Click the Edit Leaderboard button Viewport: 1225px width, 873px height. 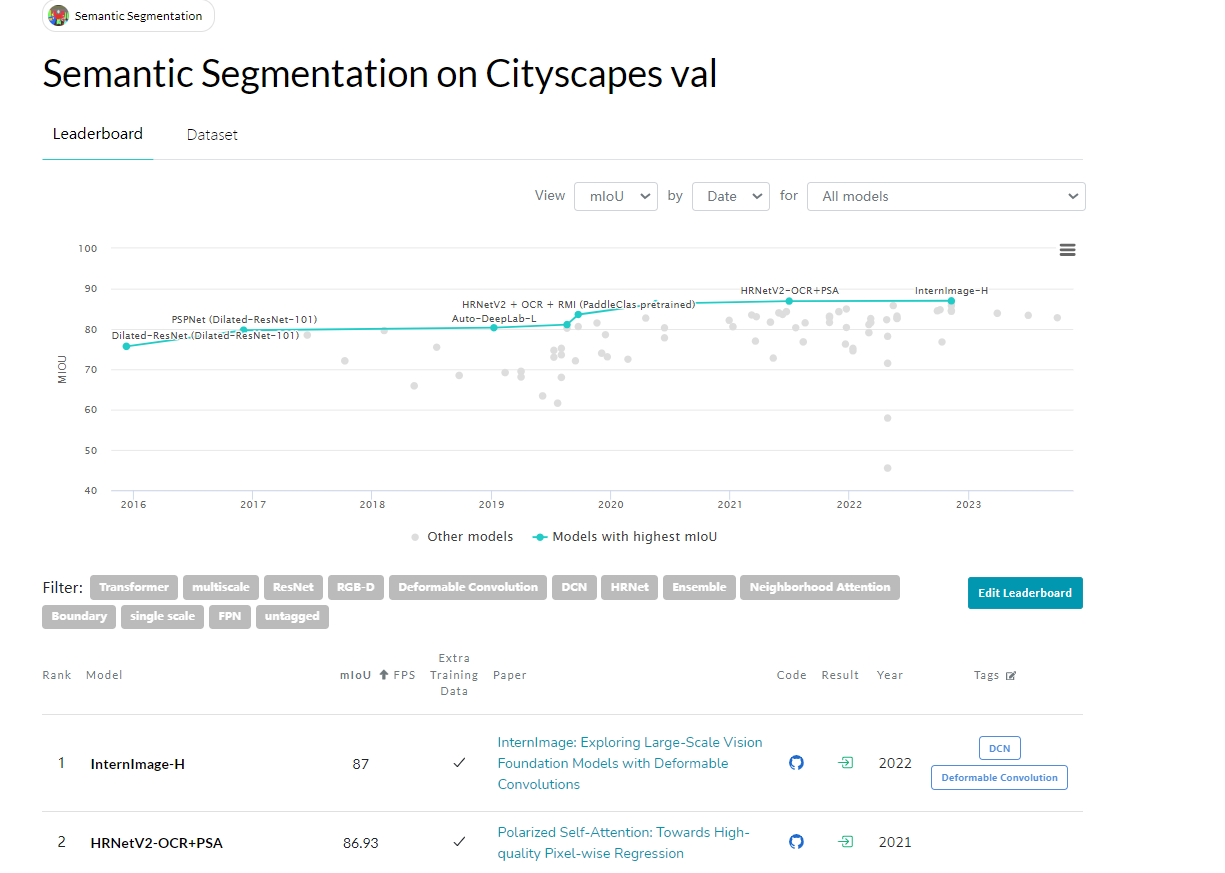click(x=1025, y=593)
